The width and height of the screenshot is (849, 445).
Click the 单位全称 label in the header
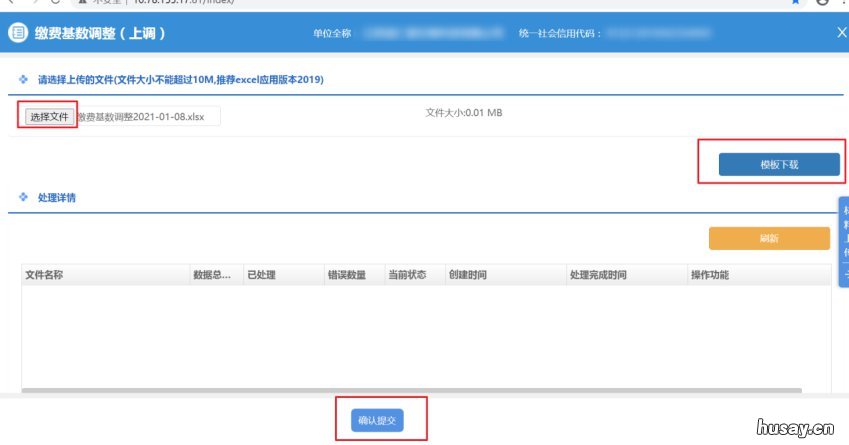(332, 34)
